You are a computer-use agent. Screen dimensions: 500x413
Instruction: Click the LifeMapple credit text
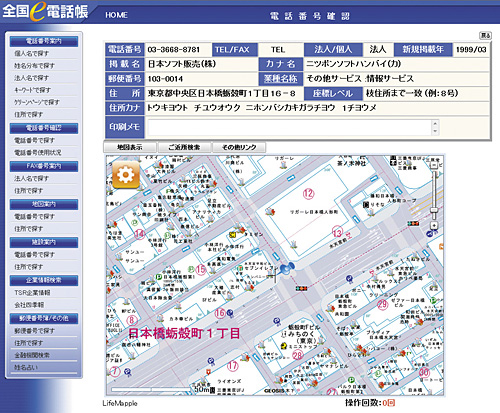click(120, 403)
